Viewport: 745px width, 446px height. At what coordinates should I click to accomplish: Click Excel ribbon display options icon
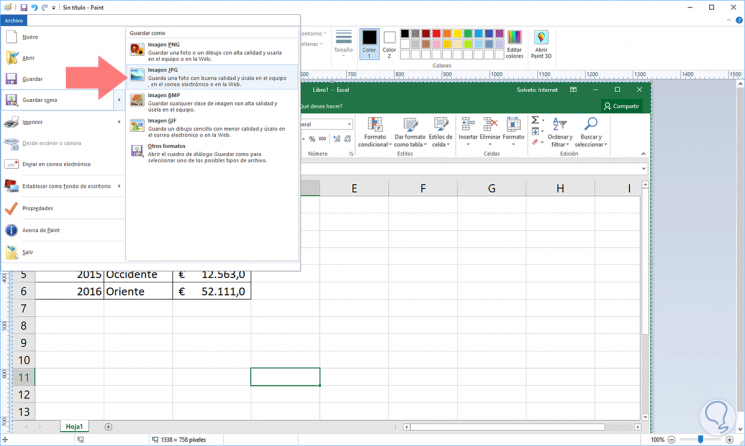[573, 89]
